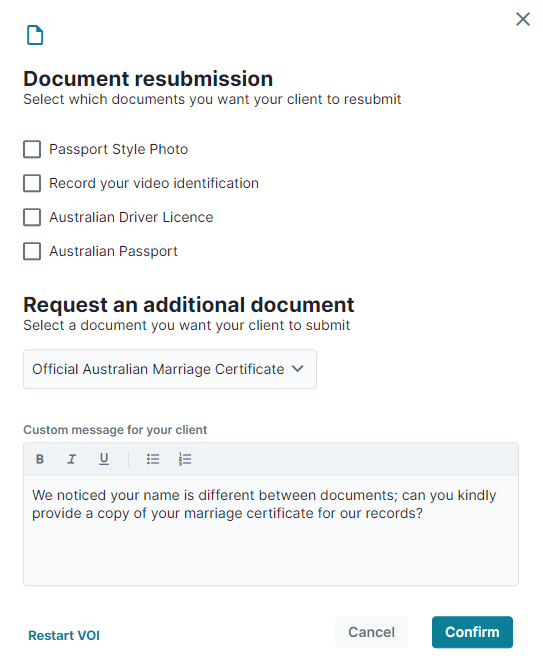The image size is (543, 656).
Task: Insert a bulleted list in message
Action: pyautogui.click(x=153, y=459)
